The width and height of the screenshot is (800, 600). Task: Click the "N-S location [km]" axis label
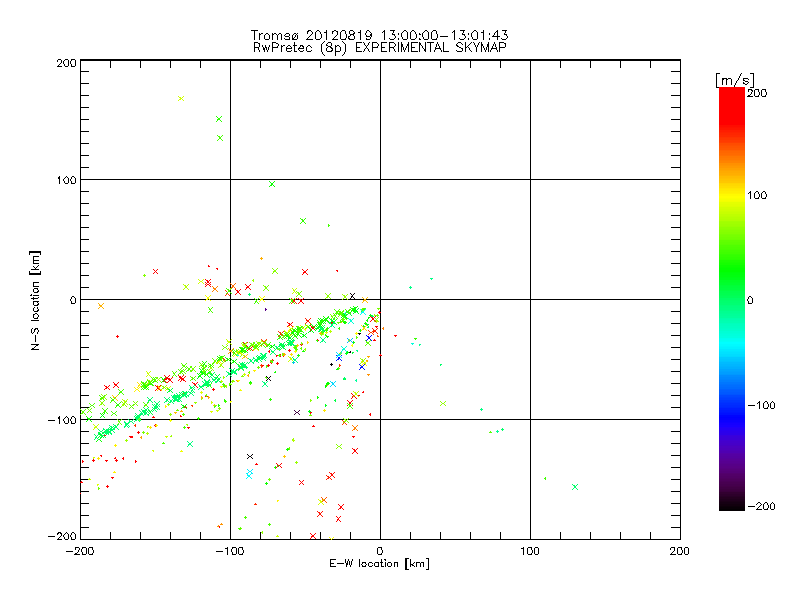tap(35, 301)
